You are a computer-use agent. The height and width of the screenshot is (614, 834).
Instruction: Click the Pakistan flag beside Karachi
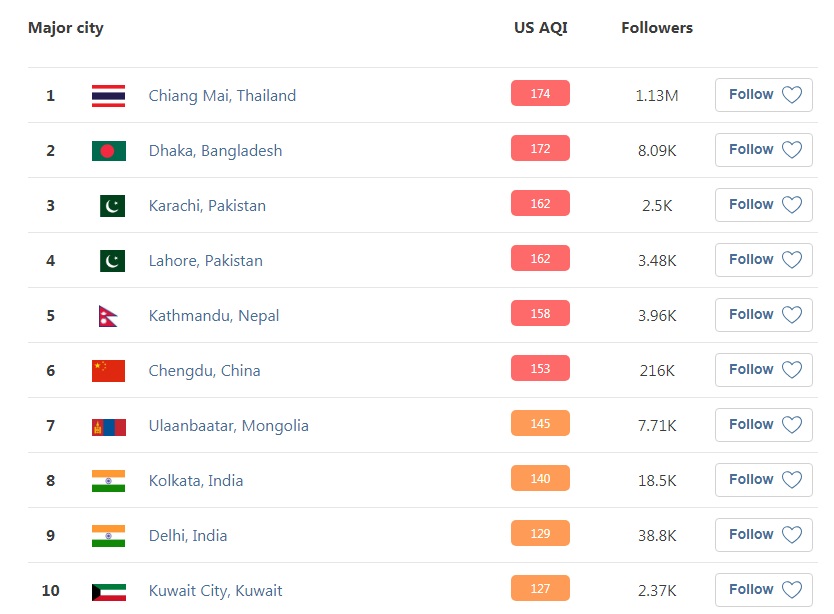(x=112, y=206)
